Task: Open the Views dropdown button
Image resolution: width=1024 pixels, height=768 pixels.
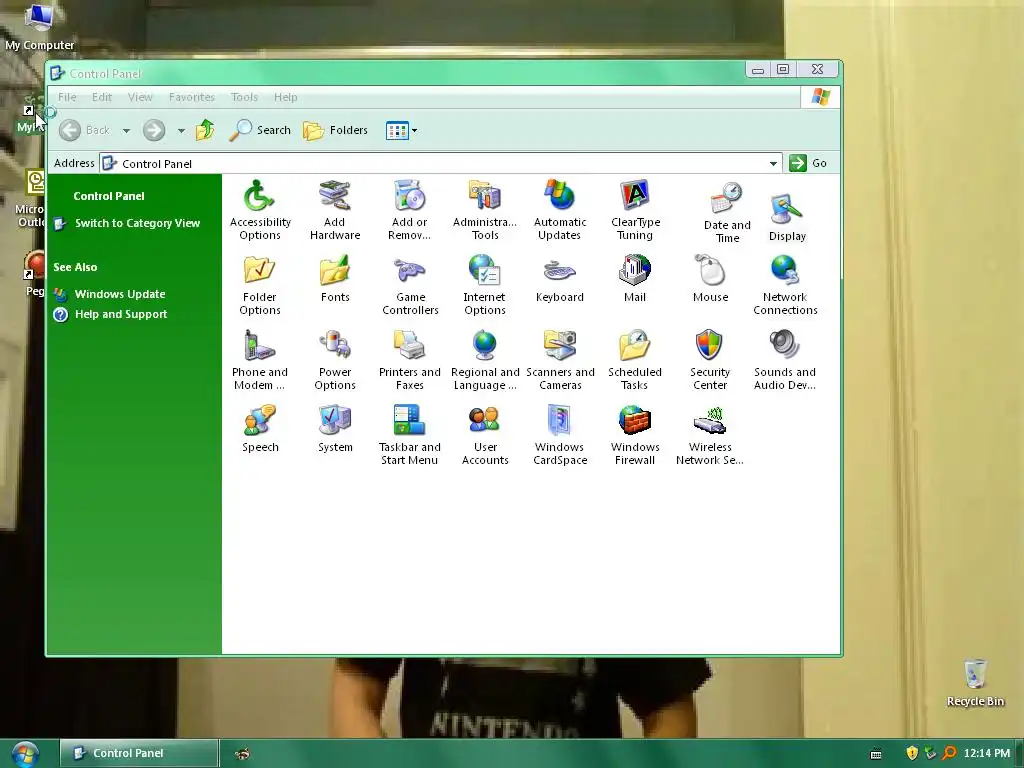Action: (401, 131)
